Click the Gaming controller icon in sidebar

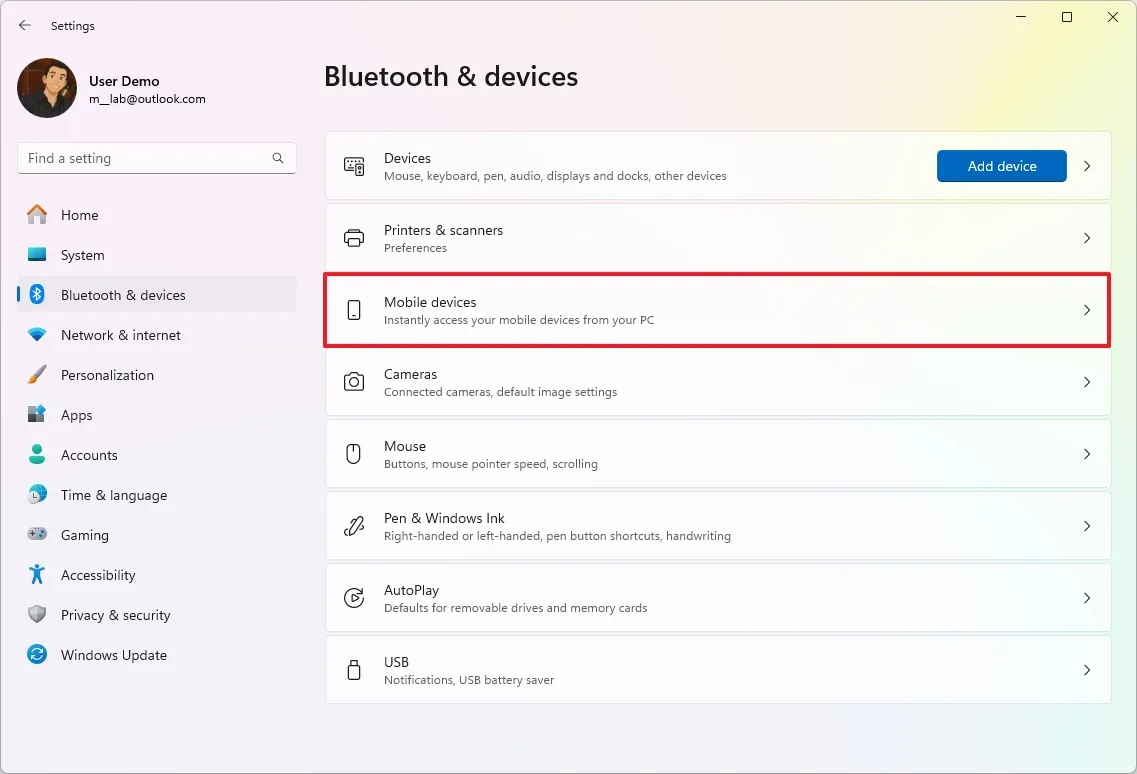pyautogui.click(x=37, y=535)
